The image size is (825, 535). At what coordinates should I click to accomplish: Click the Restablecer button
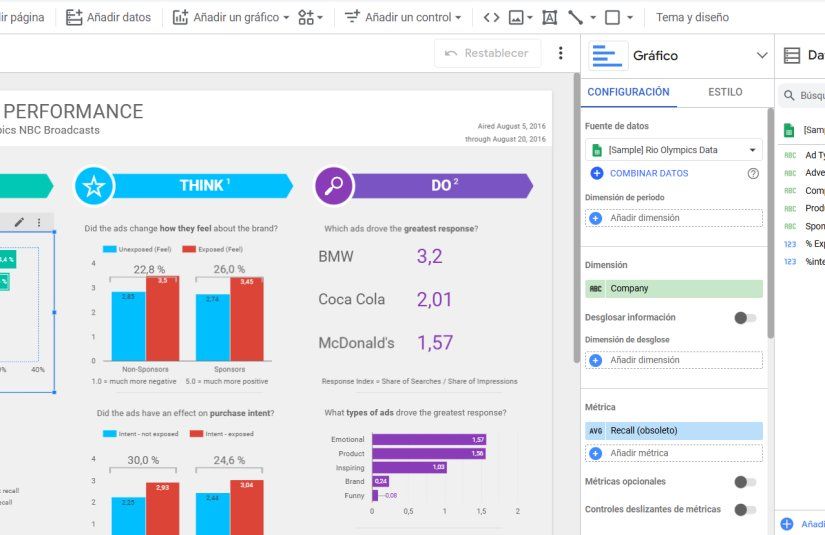(487, 53)
